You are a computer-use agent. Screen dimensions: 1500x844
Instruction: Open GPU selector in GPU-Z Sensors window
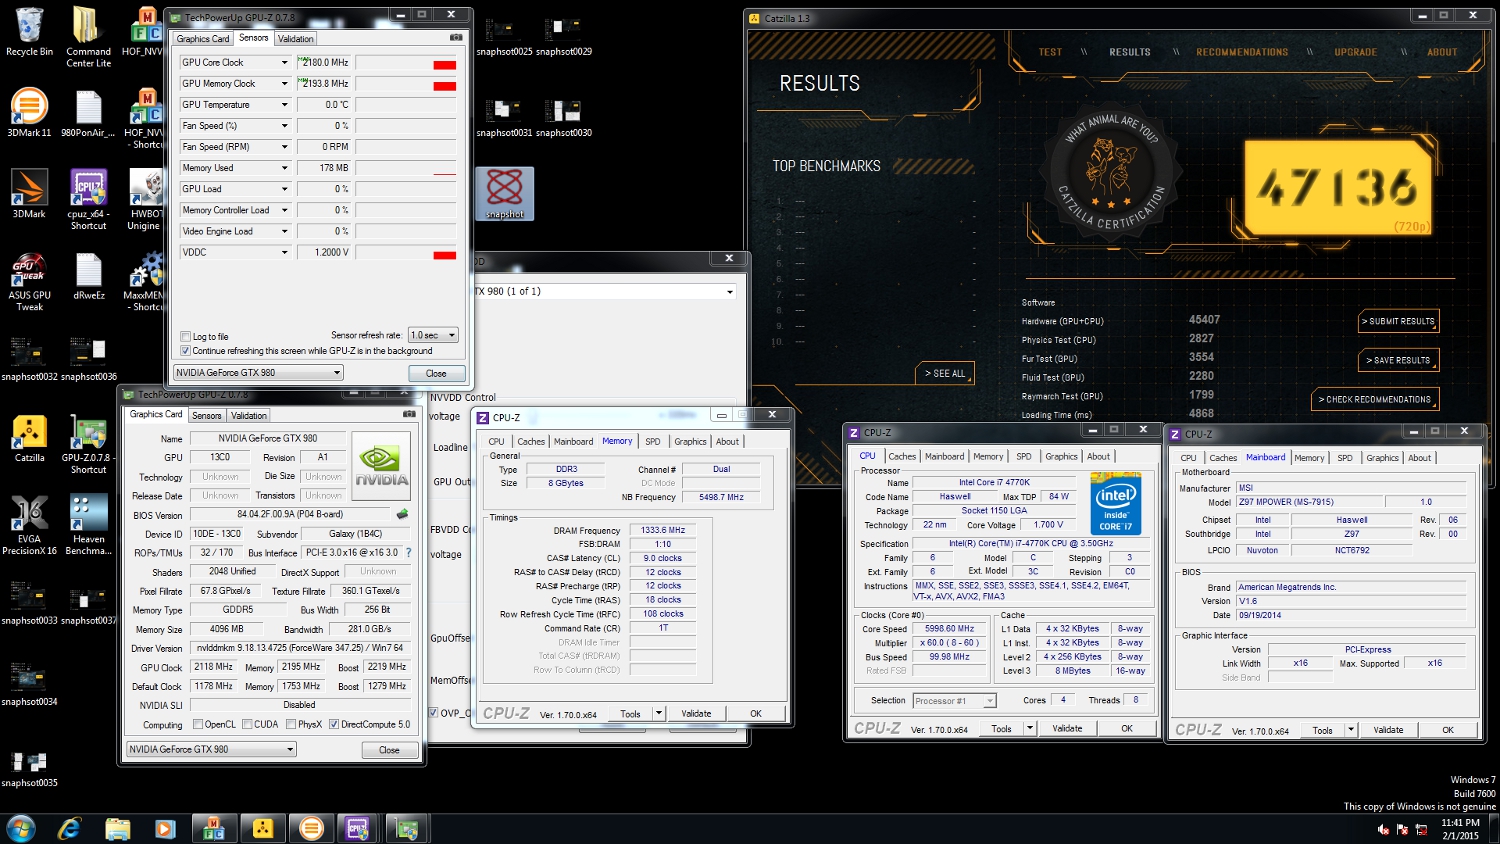coord(258,372)
